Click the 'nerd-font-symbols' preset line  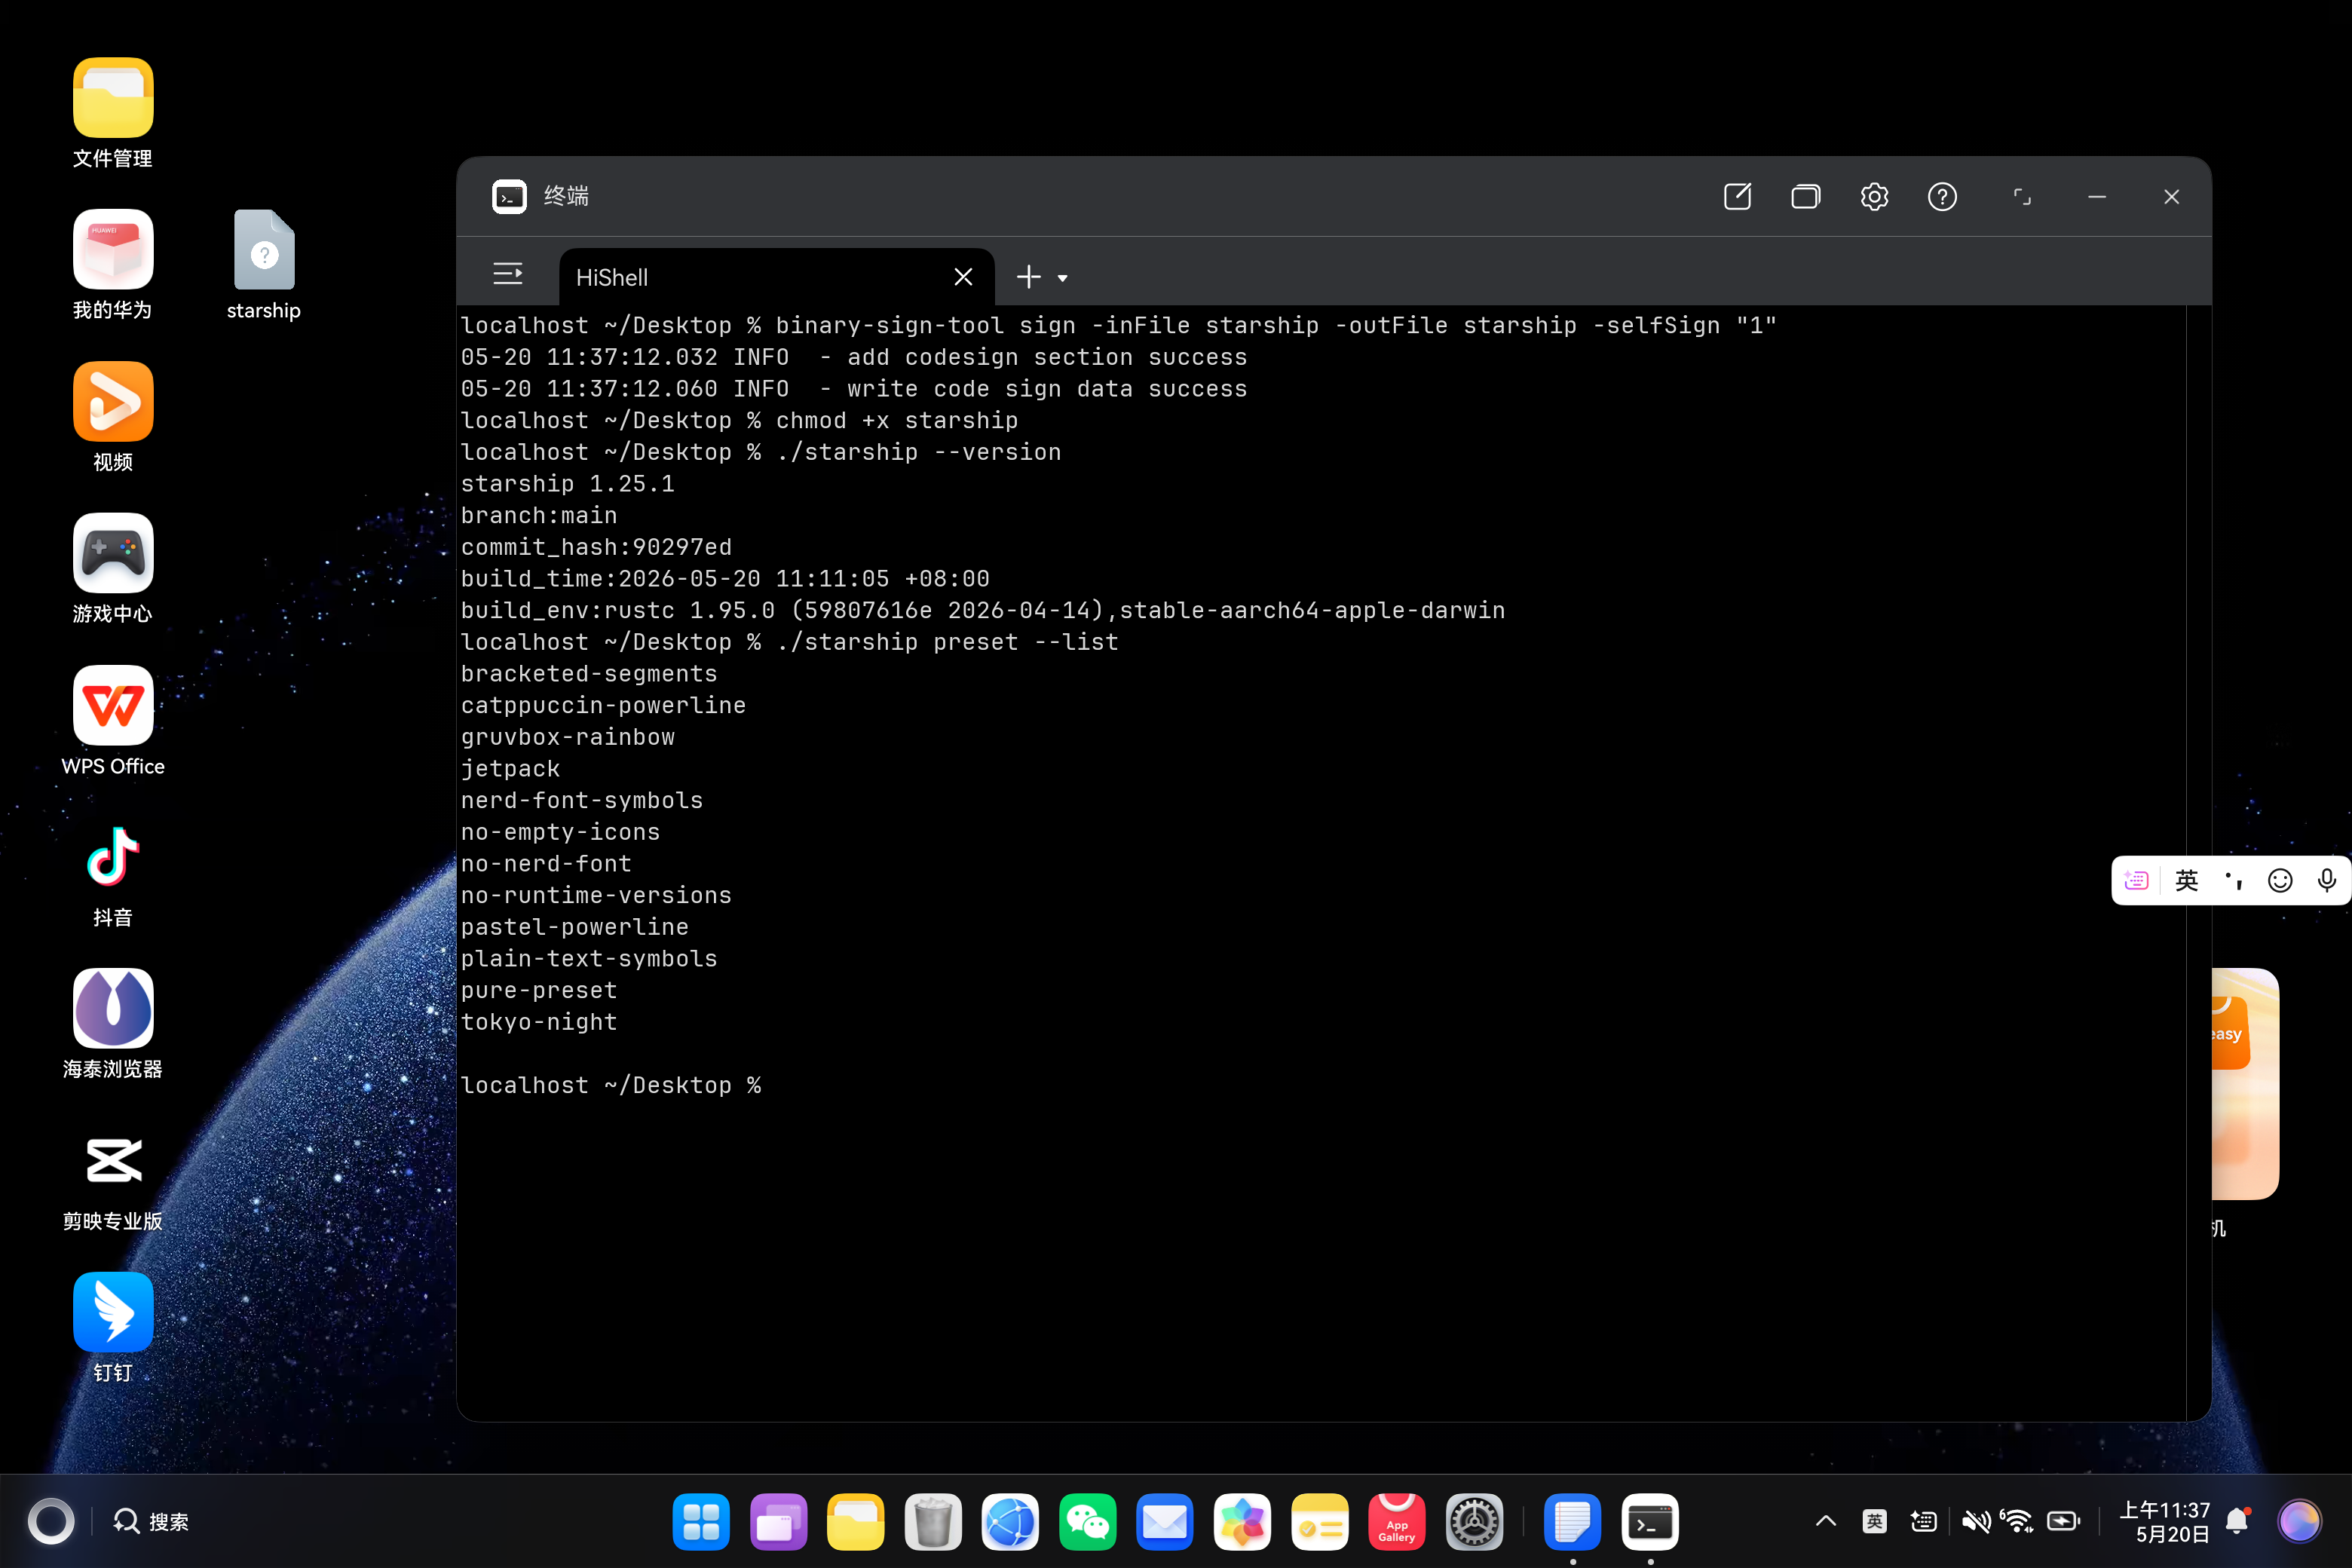581,800
